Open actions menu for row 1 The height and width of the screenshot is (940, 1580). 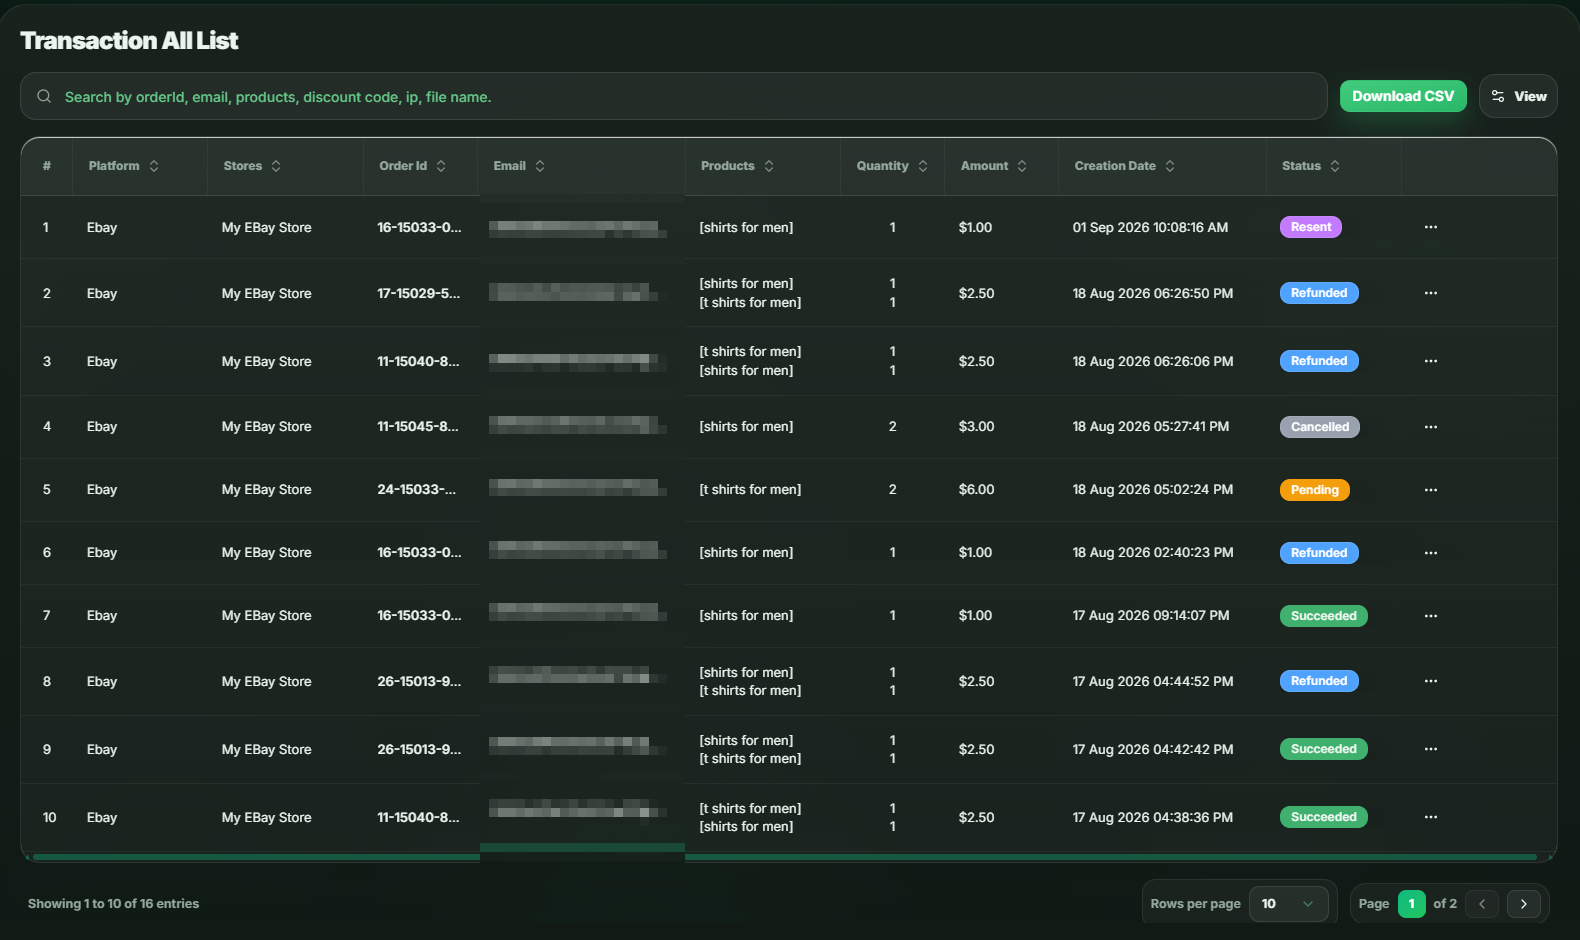click(x=1431, y=227)
